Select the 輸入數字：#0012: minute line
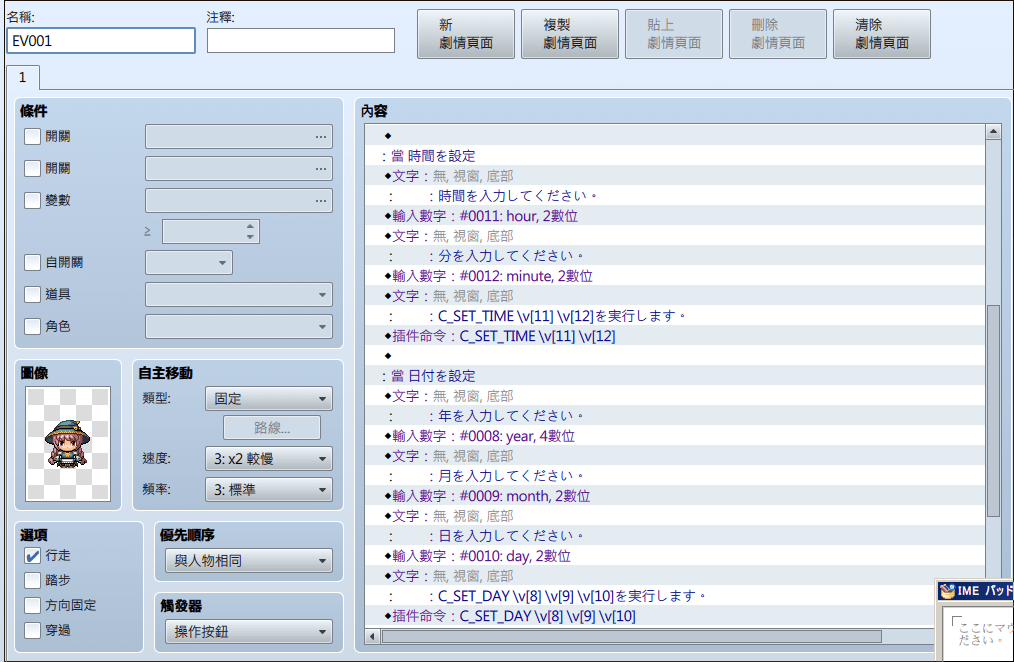The image size is (1014, 662). tap(675, 276)
